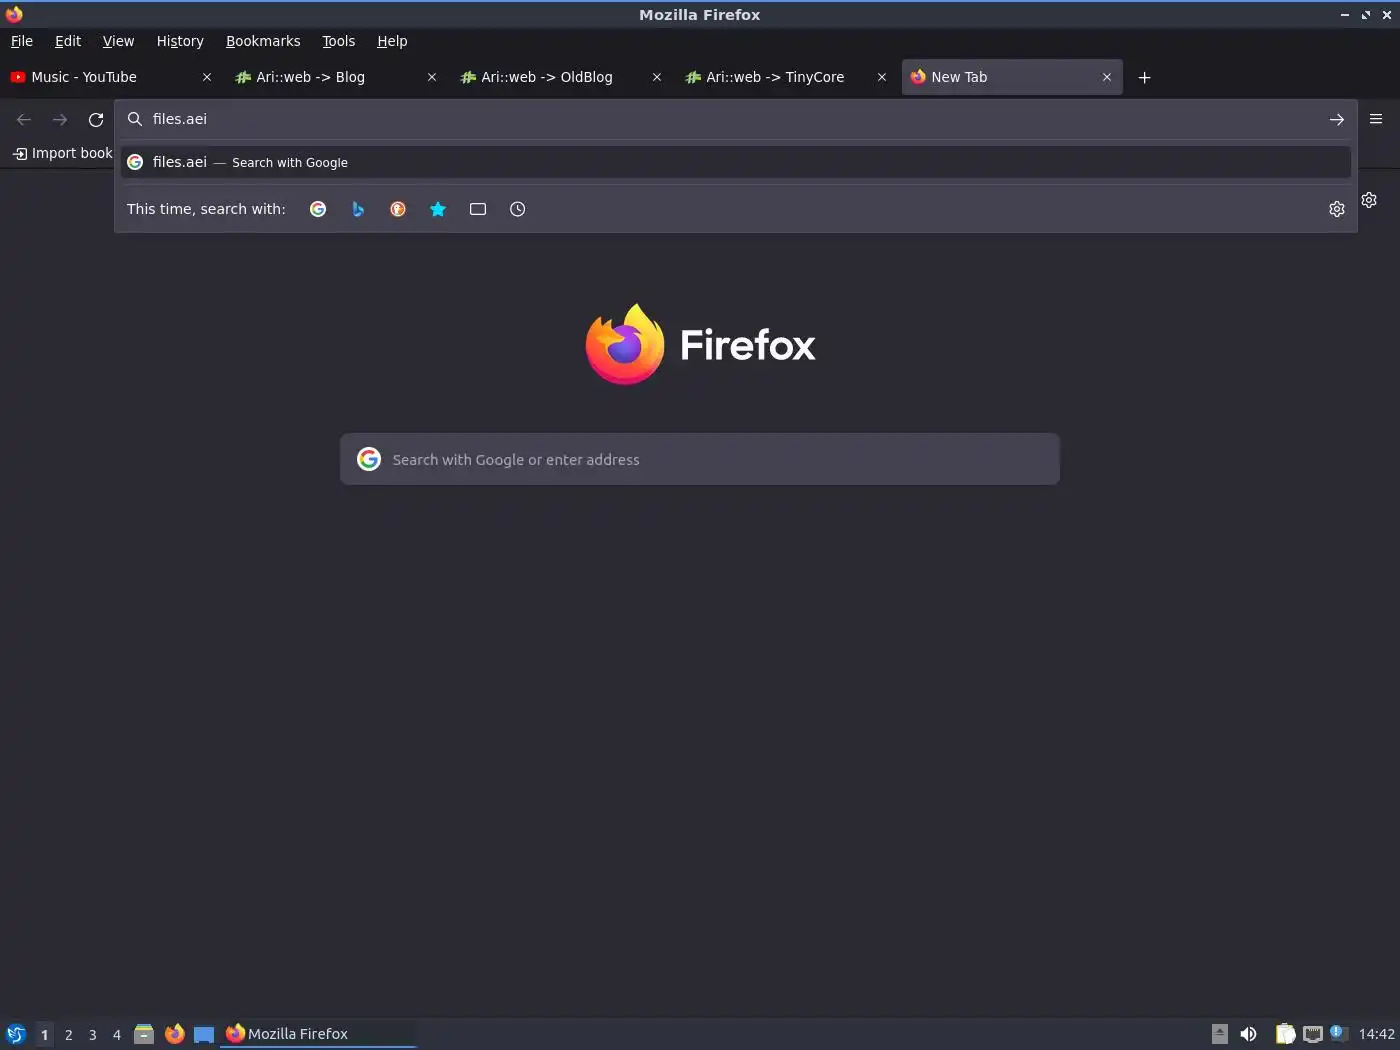Close the Ari::web -> Blog tab
The height and width of the screenshot is (1050, 1400).
click(432, 77)
